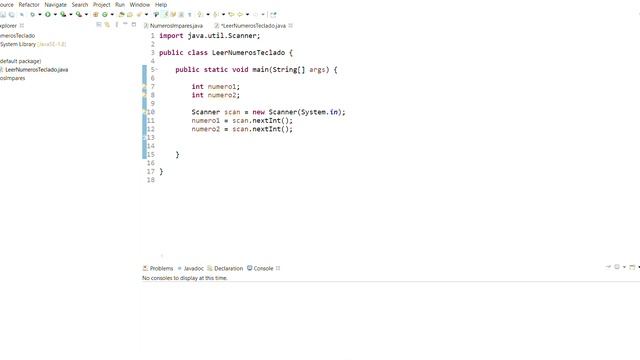Maximize the Package Explorer panel
Image resolution: width=640 pixels, height=360 pixels.
click(x=133, y=24)
